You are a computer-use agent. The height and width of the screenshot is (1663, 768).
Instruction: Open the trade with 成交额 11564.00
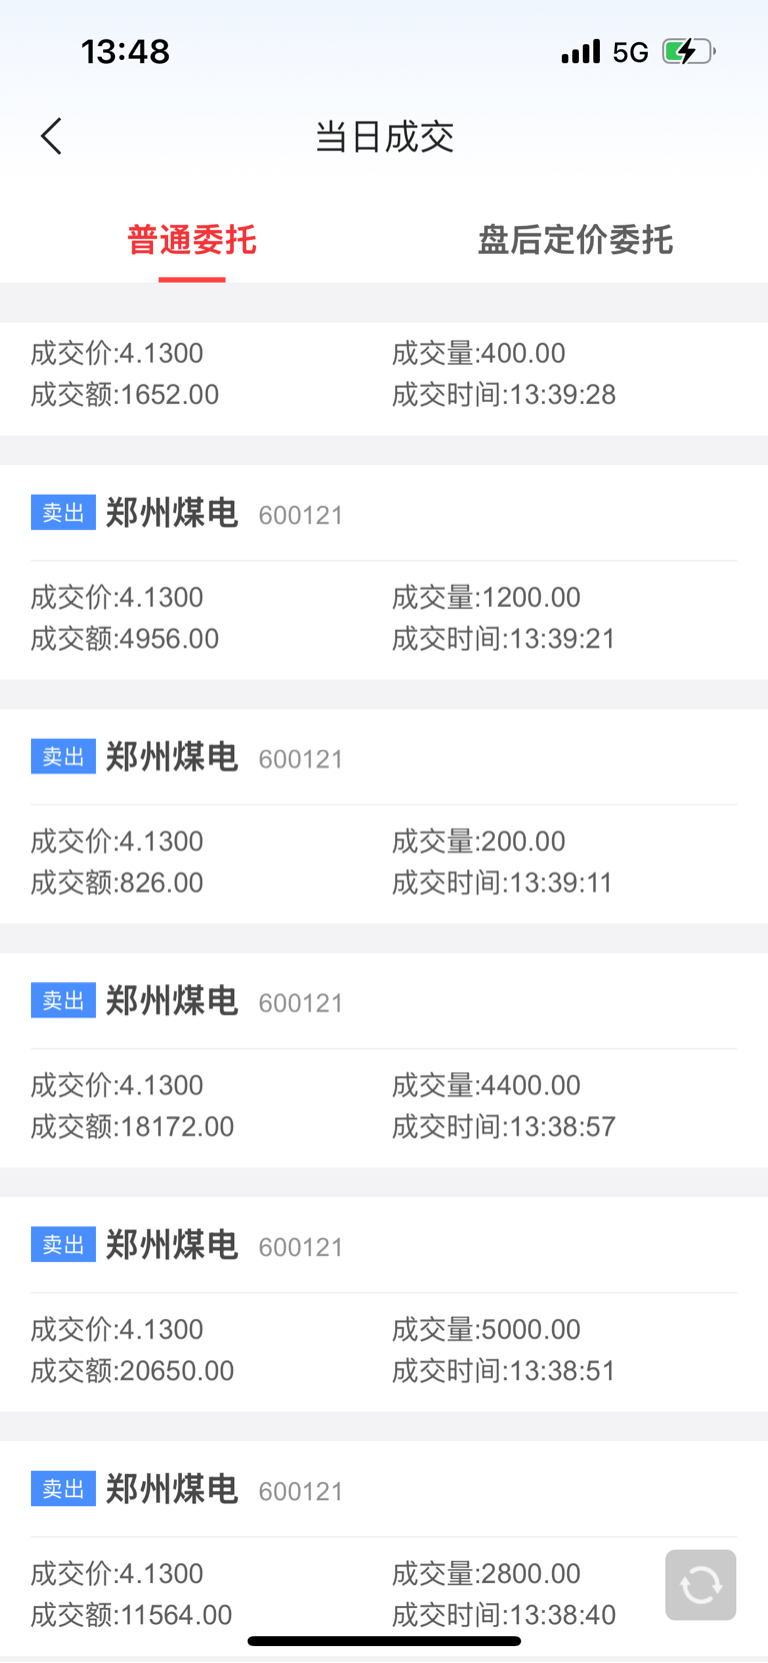[384, 1549]
